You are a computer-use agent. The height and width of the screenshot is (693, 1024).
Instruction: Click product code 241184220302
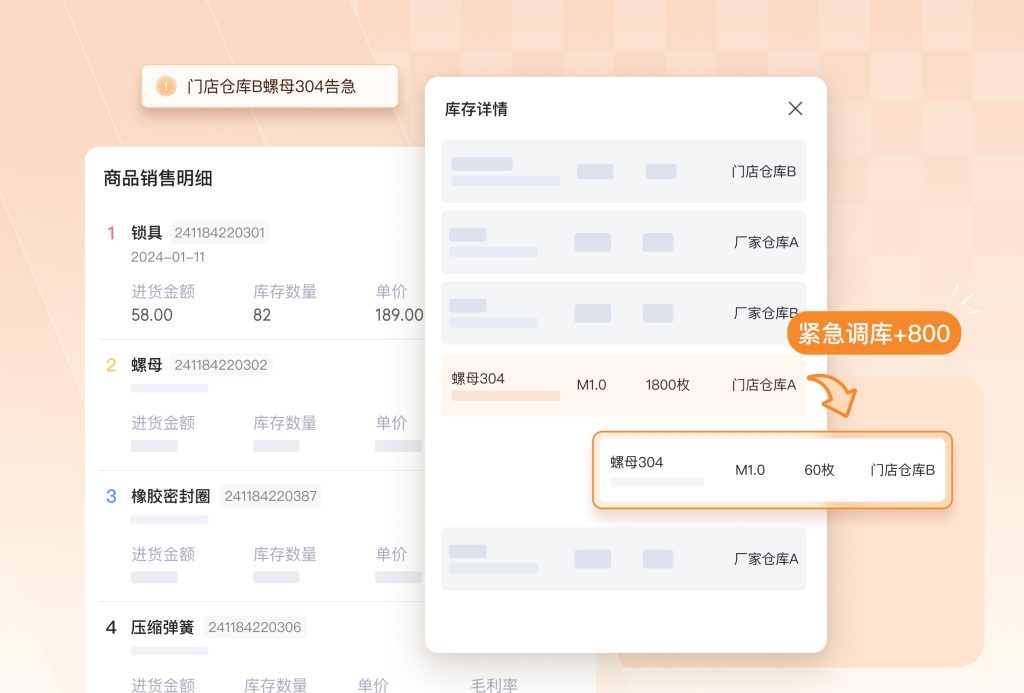(221, 364)
